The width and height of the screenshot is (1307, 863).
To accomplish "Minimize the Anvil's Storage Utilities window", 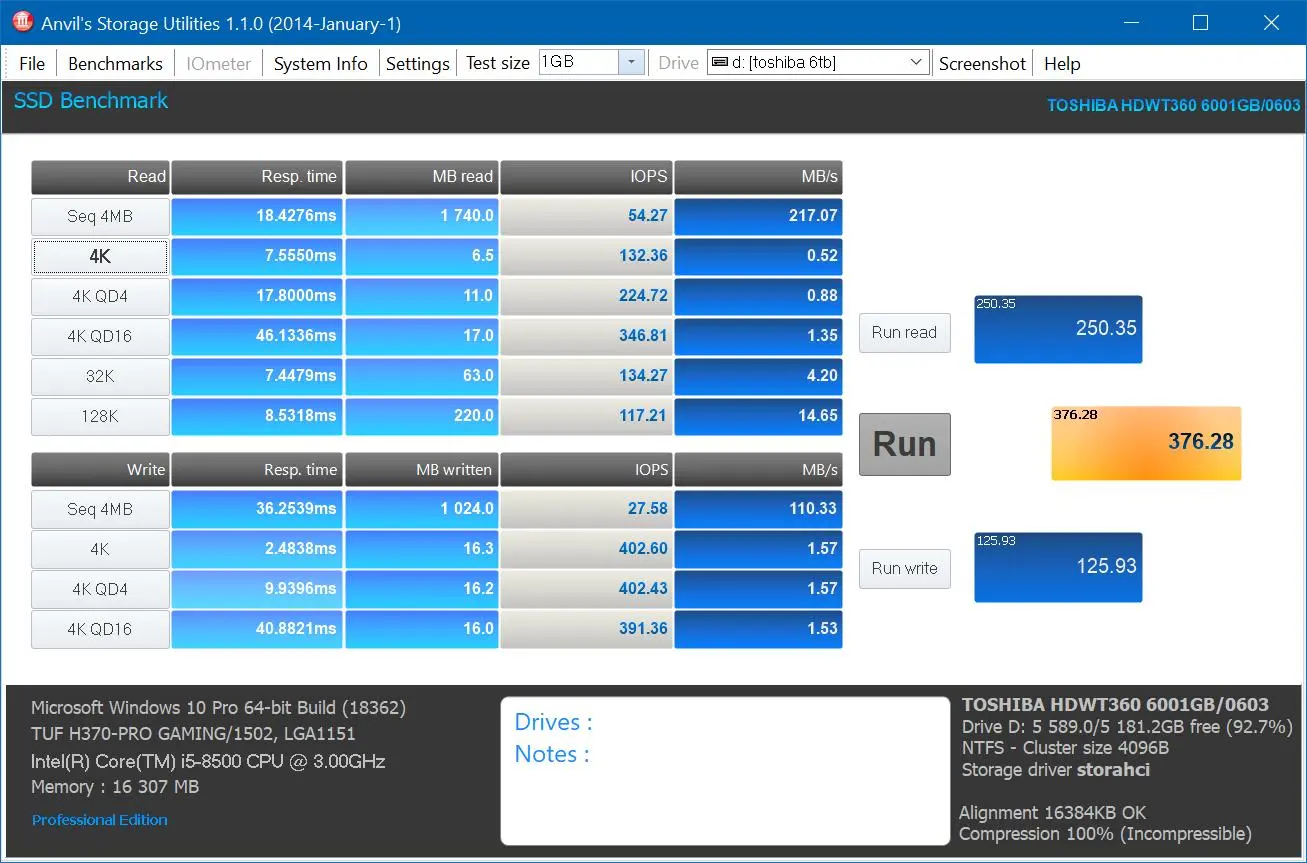I will (x=1130, y=23).
